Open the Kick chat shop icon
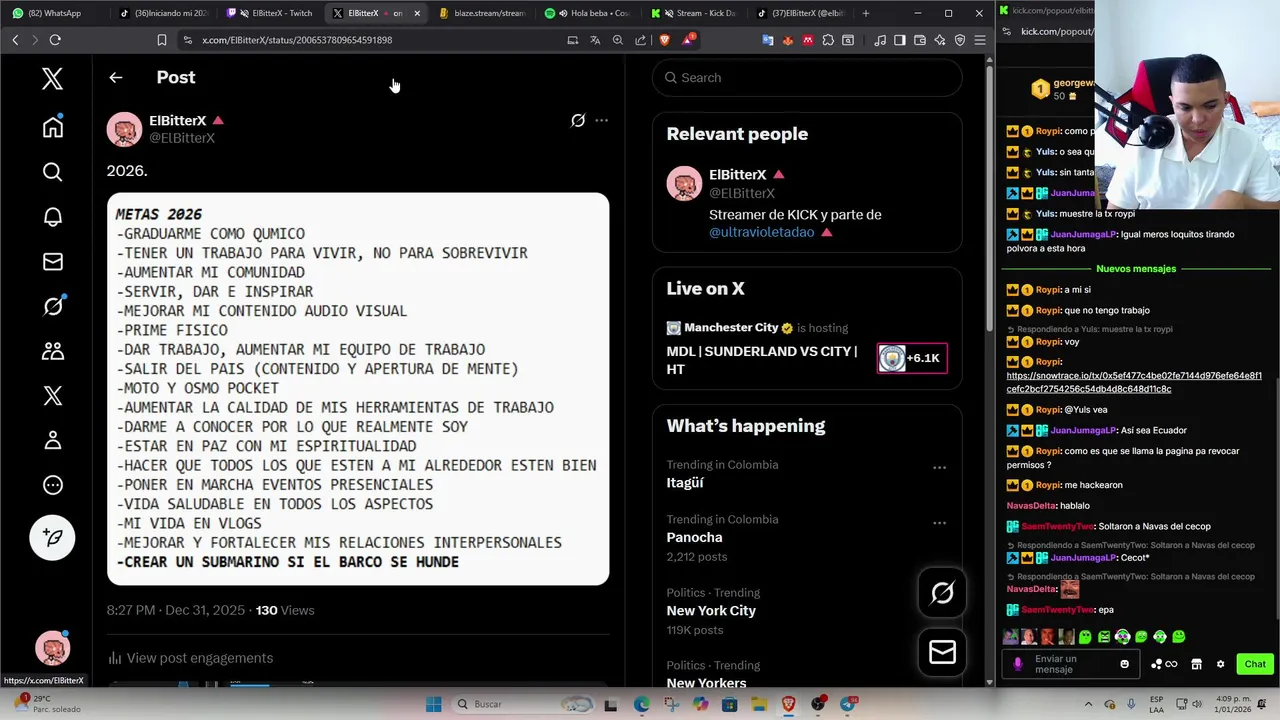The image size is (1280, 720). click(1196, 664)
